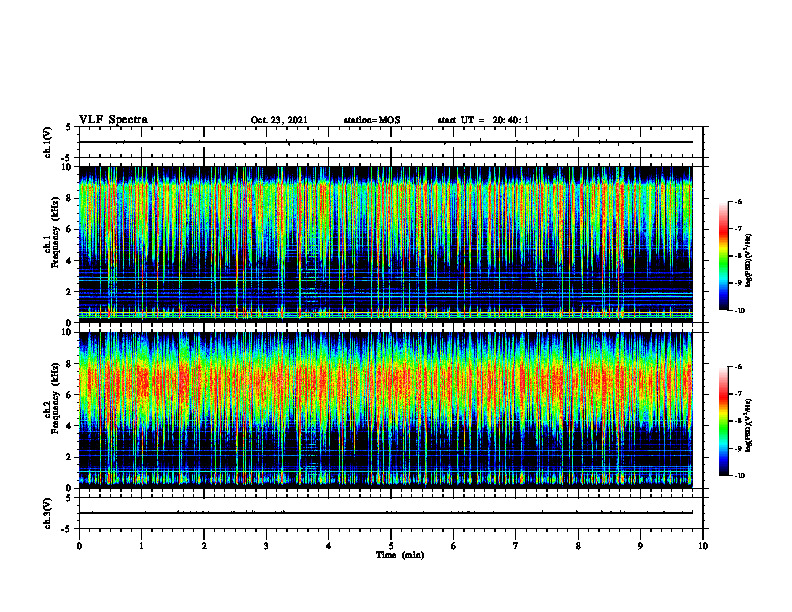Click the "Time (min)" x-axis title
Image resolution: width=792 pixels, height=612 pixels.
(x=400, y=555)
